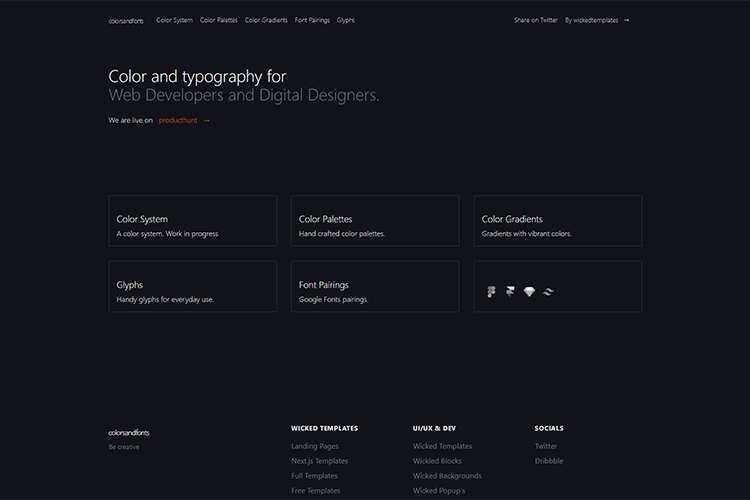Click the arrow after By wickedtemplates
This screenshot has width=750, height=500.
(626, 20)
